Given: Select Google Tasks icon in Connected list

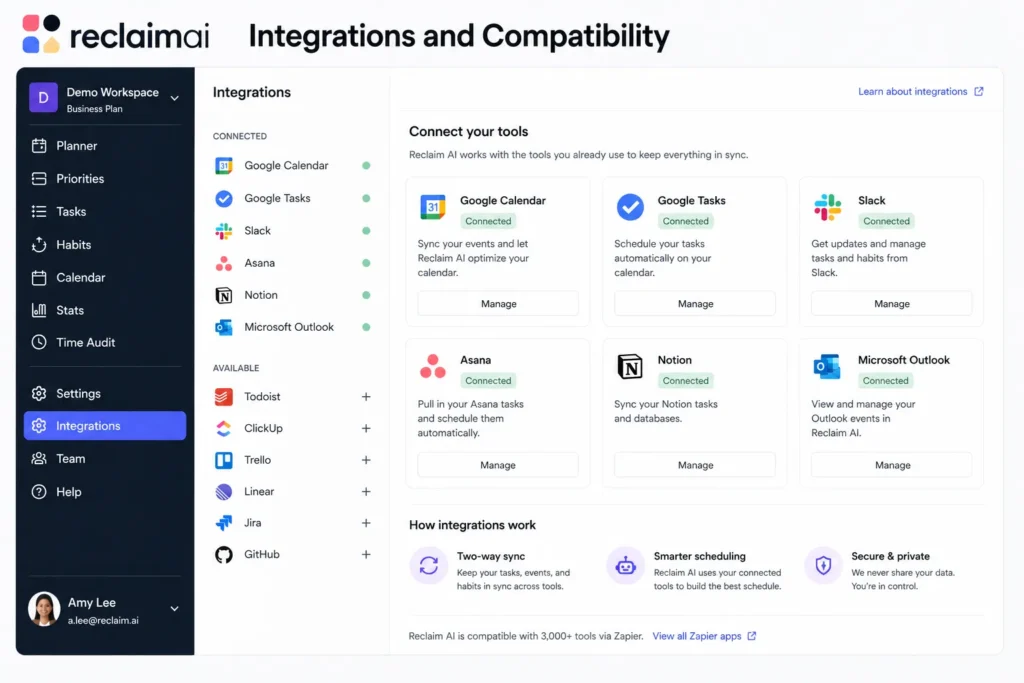Looking at the screenshot, I should tap(224, 199).
